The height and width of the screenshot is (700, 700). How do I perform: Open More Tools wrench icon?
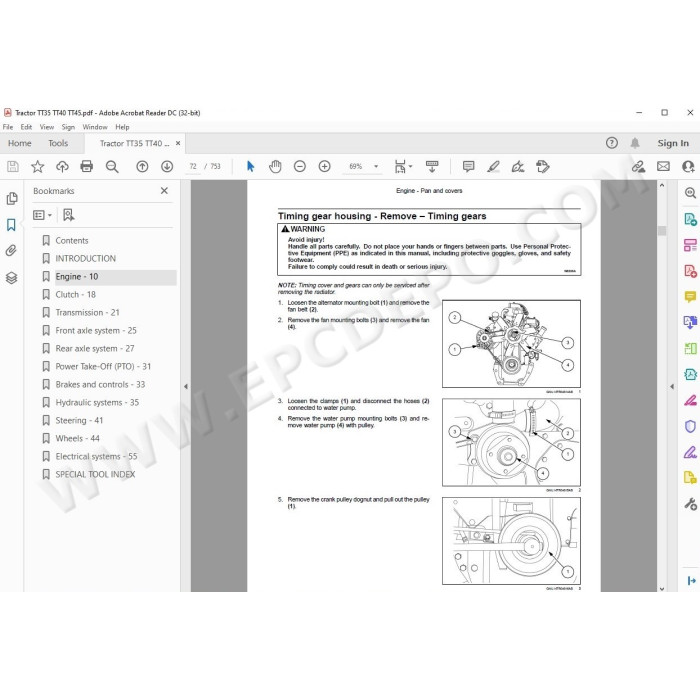[690, 504]
